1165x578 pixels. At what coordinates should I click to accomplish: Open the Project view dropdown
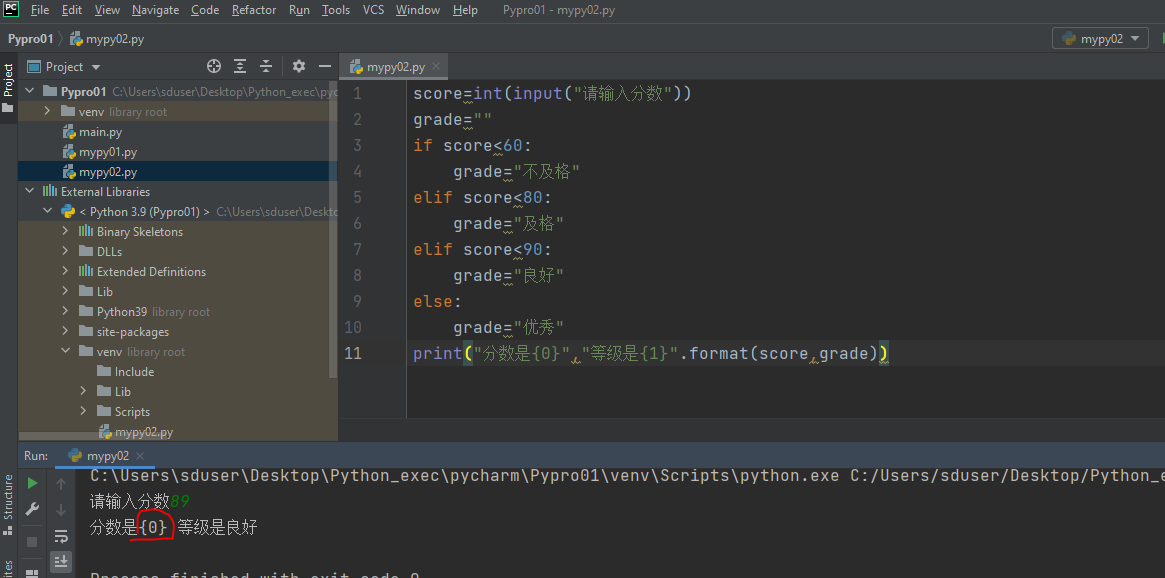96,67
